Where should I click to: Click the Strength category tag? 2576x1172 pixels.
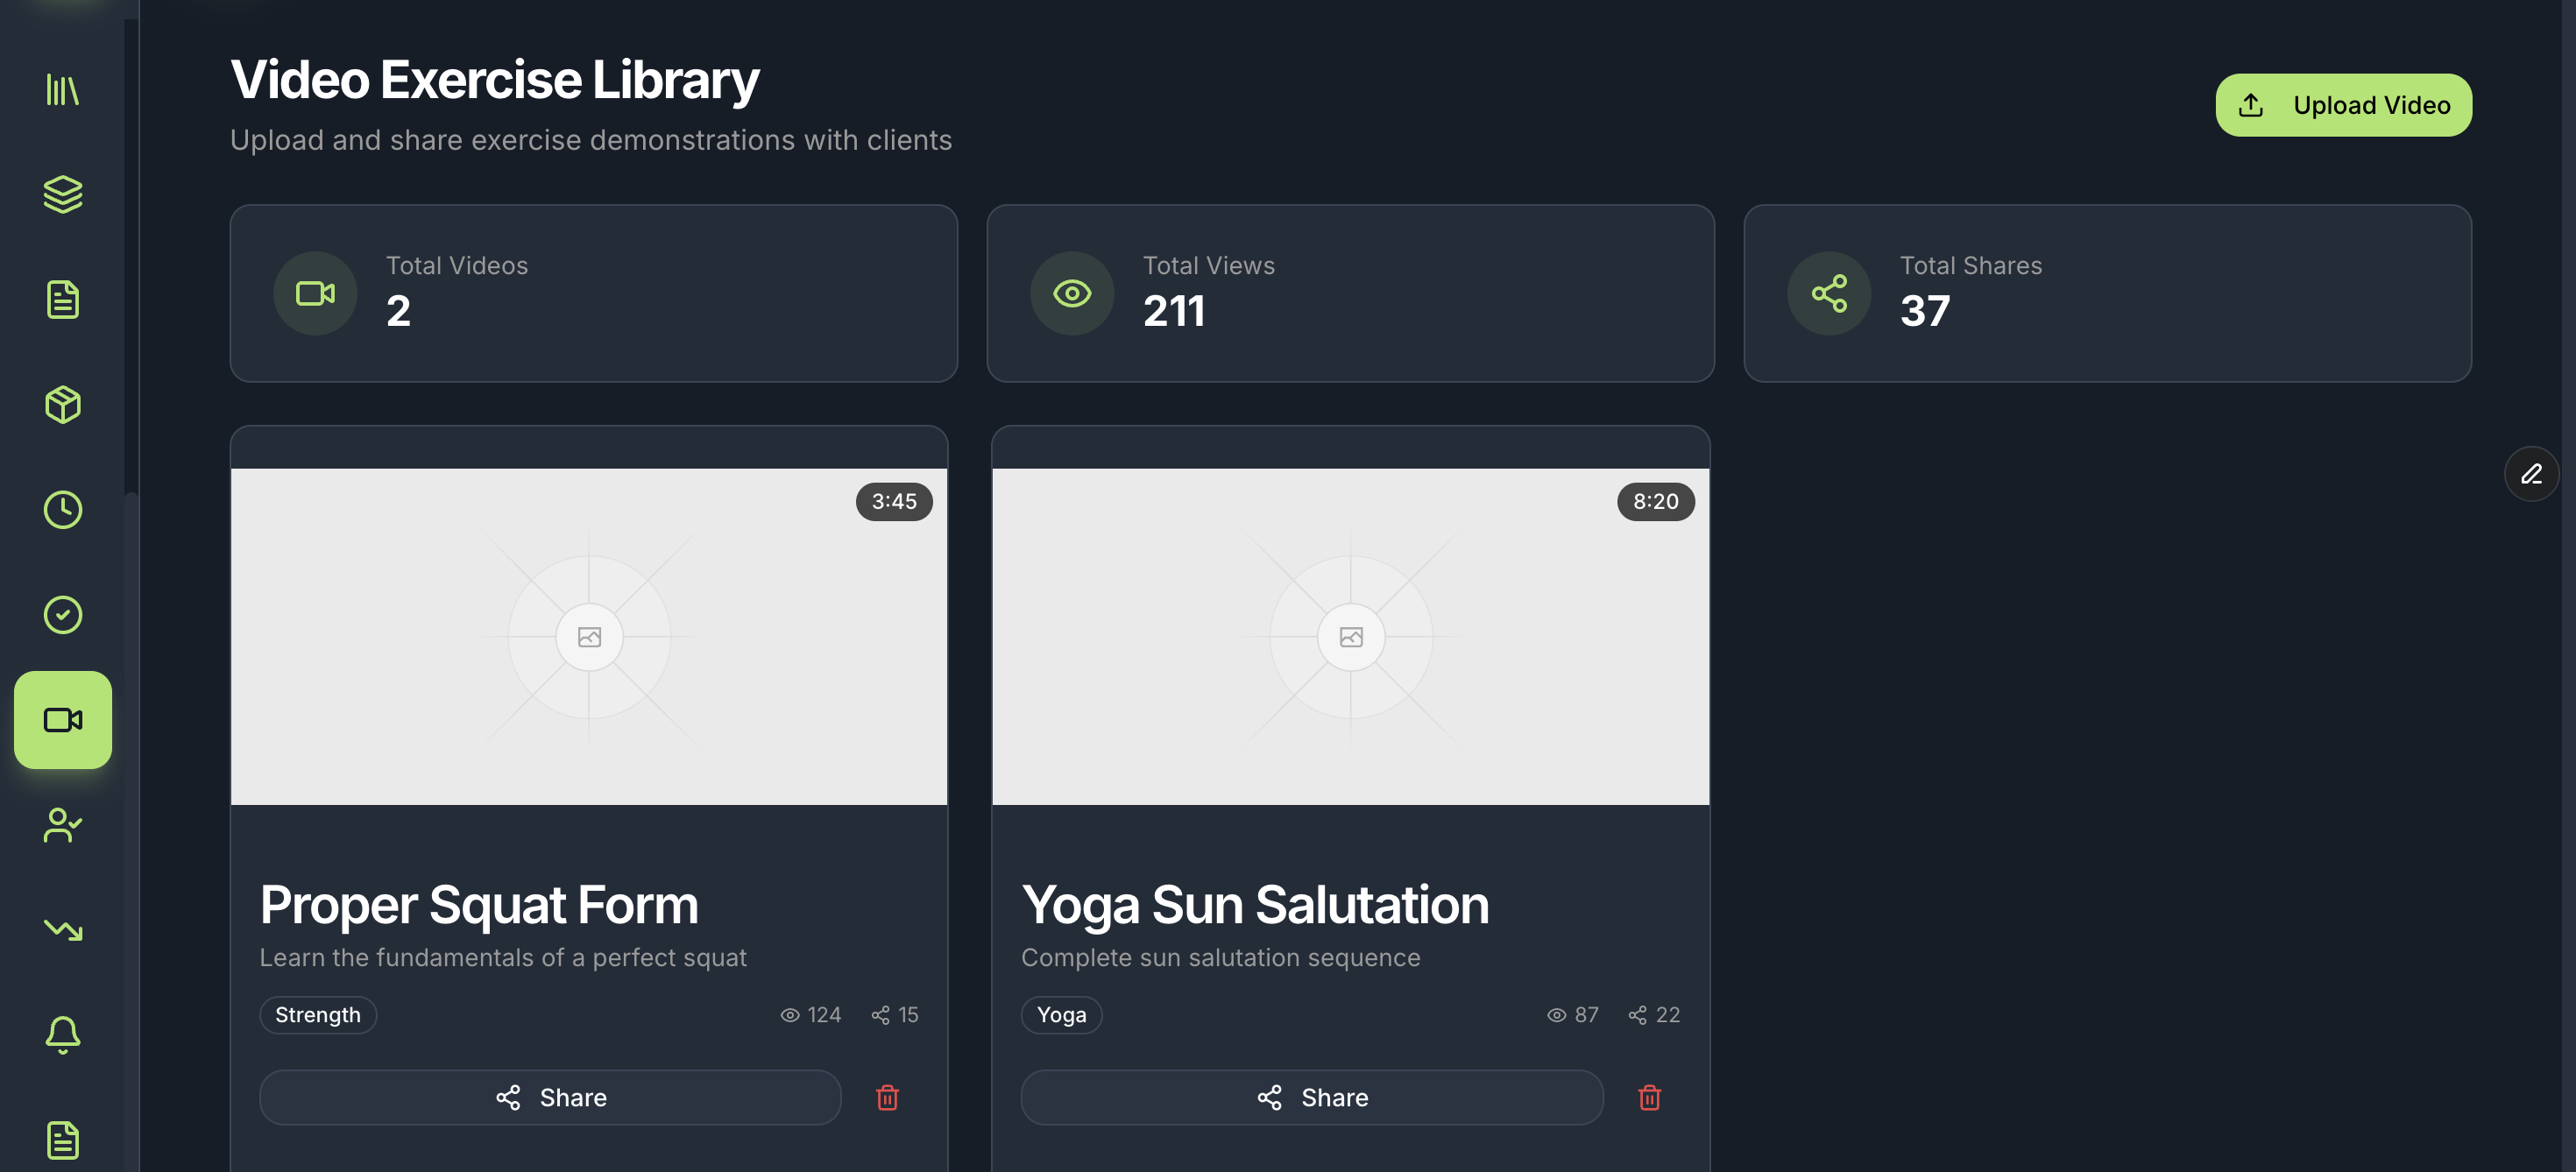click(318, 1015)
